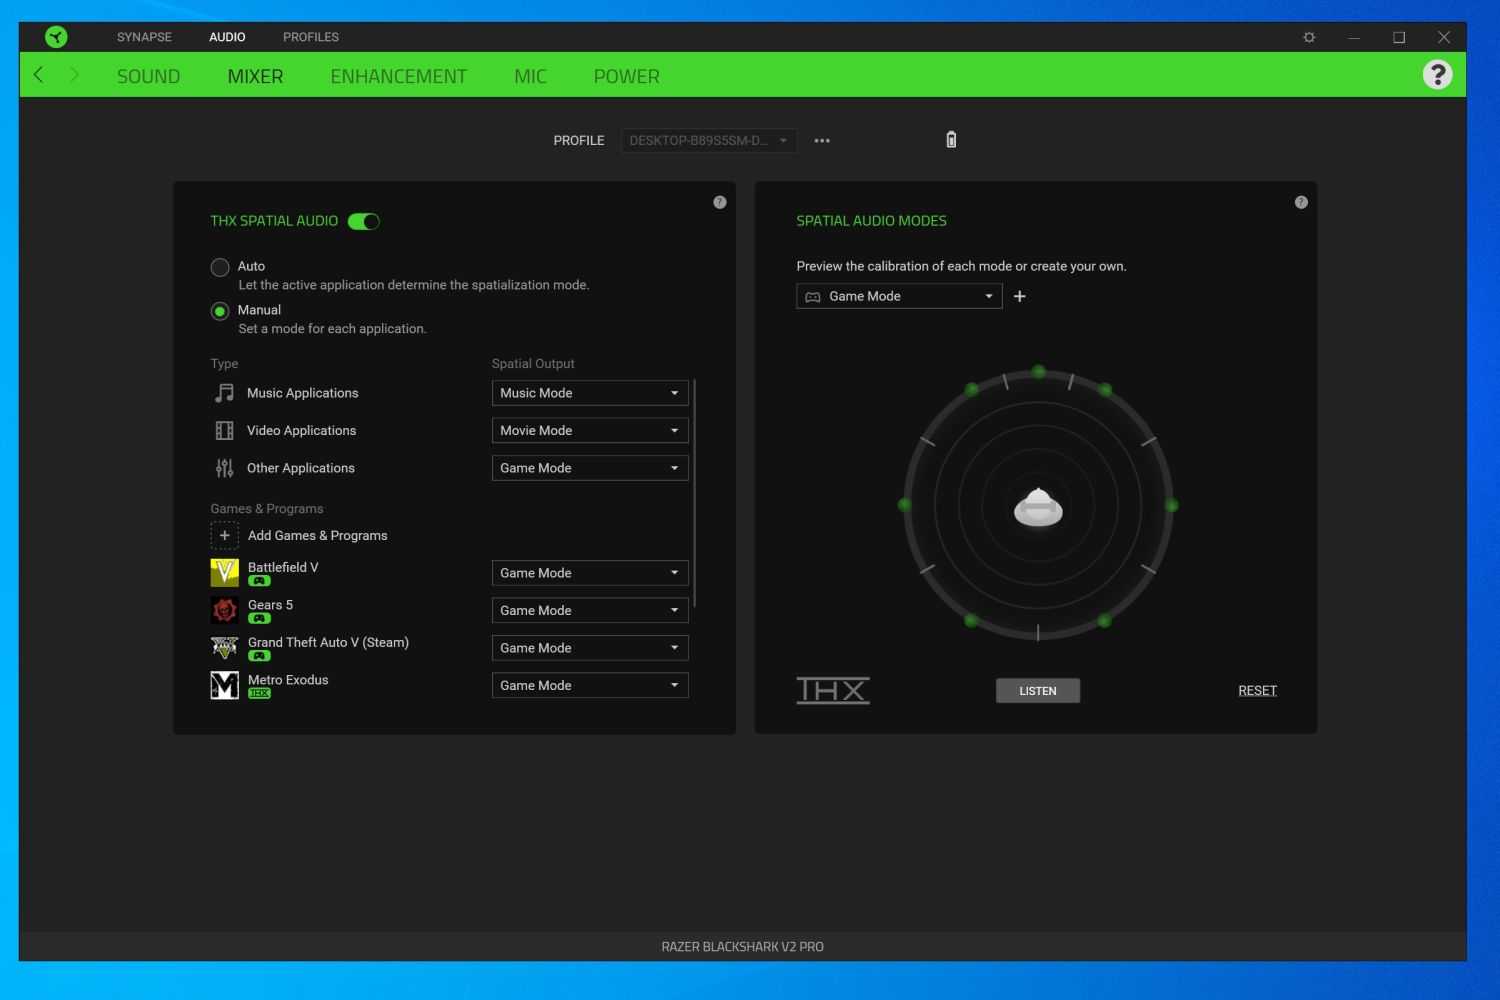Screen dimensions: 1500x1000
Task: Open the Spatial Audio Modes preview dropdown
Action: (x=899, y=296)
